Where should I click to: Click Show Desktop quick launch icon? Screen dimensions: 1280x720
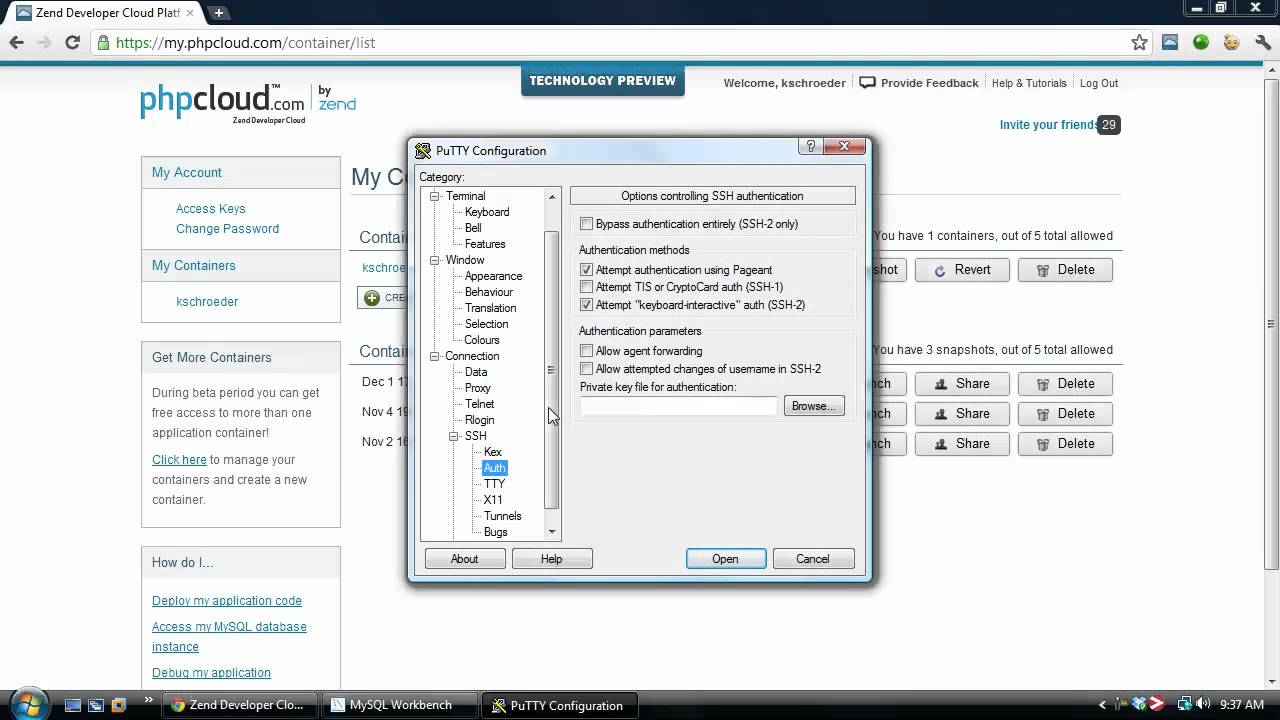(73, 705)
